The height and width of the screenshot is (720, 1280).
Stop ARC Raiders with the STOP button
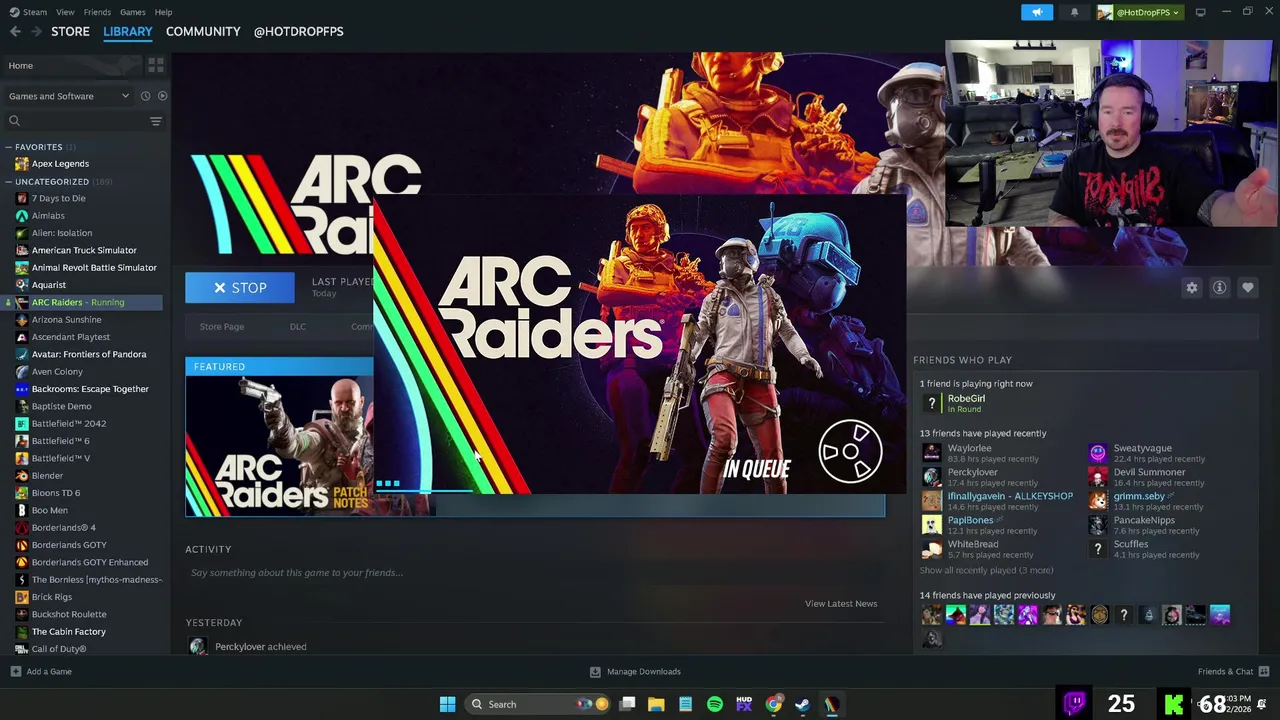click(x=240, y=288)
